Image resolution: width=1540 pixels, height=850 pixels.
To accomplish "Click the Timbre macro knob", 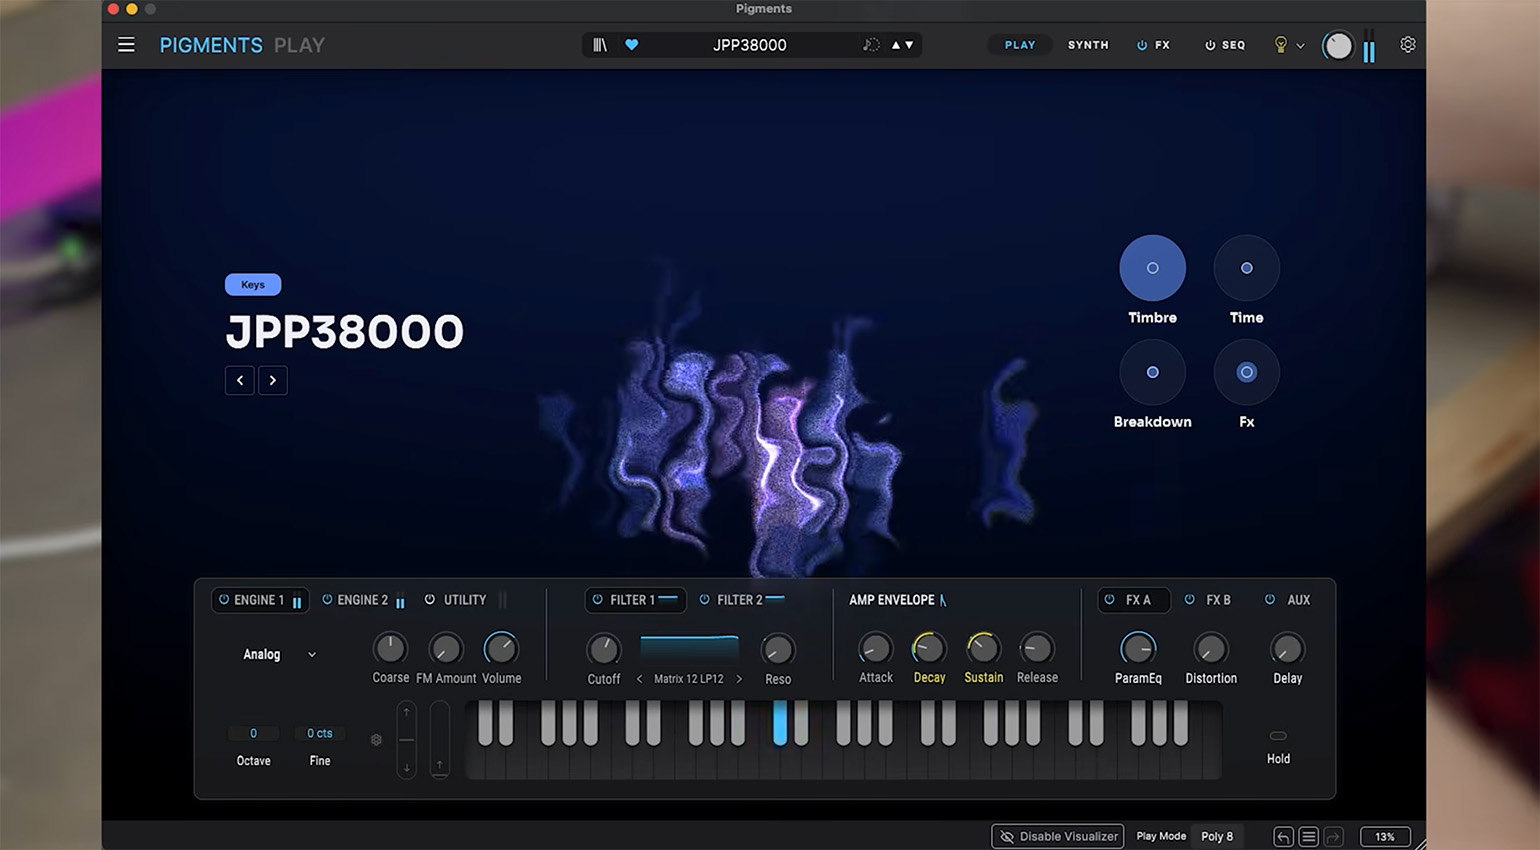I will [x=1153, y=268].
